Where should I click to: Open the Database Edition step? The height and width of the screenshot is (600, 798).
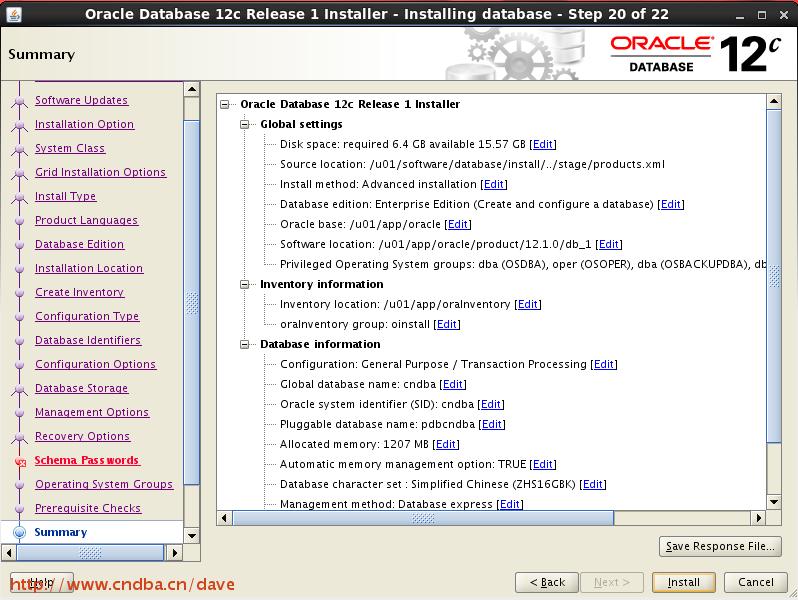pos(79,244)
